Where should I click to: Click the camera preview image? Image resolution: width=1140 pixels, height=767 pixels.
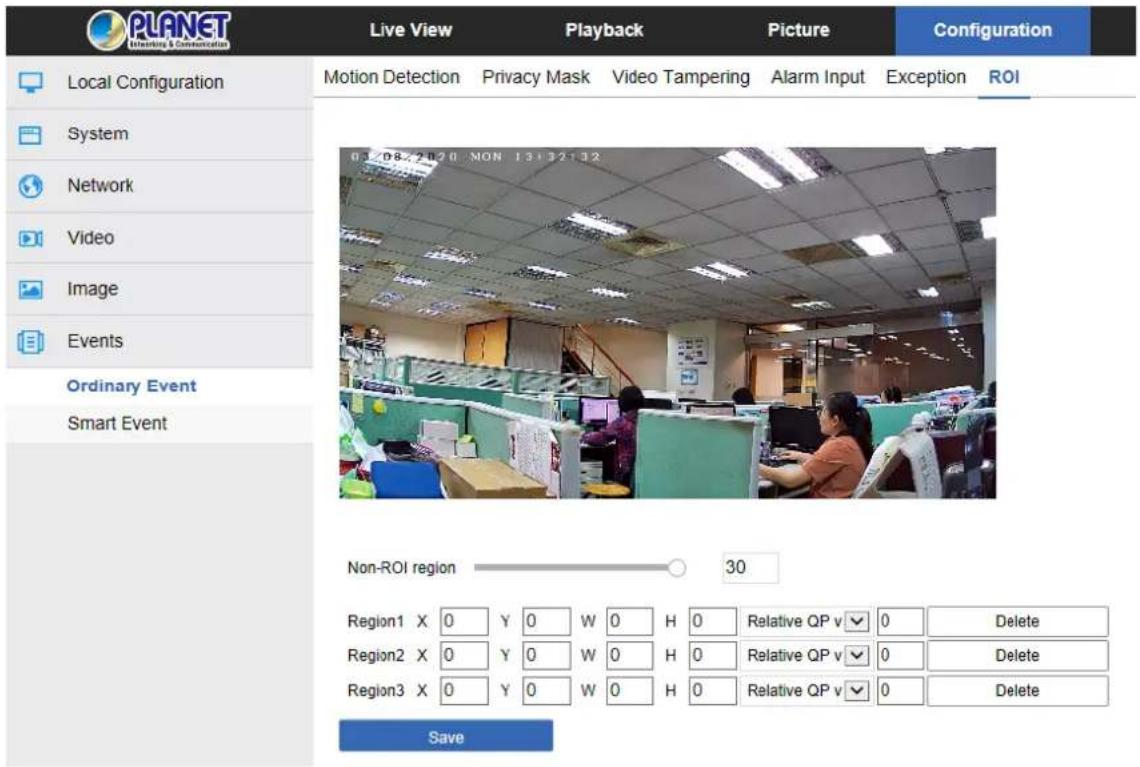click(x=667, y=323)
